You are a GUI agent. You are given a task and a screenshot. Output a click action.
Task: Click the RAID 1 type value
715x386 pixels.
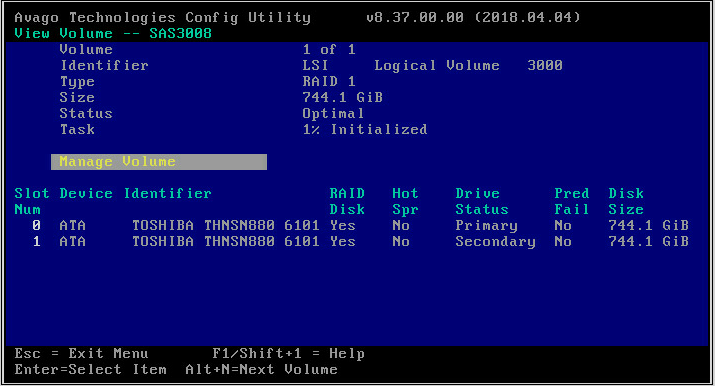pyautogui.click(x=329, y=82)
